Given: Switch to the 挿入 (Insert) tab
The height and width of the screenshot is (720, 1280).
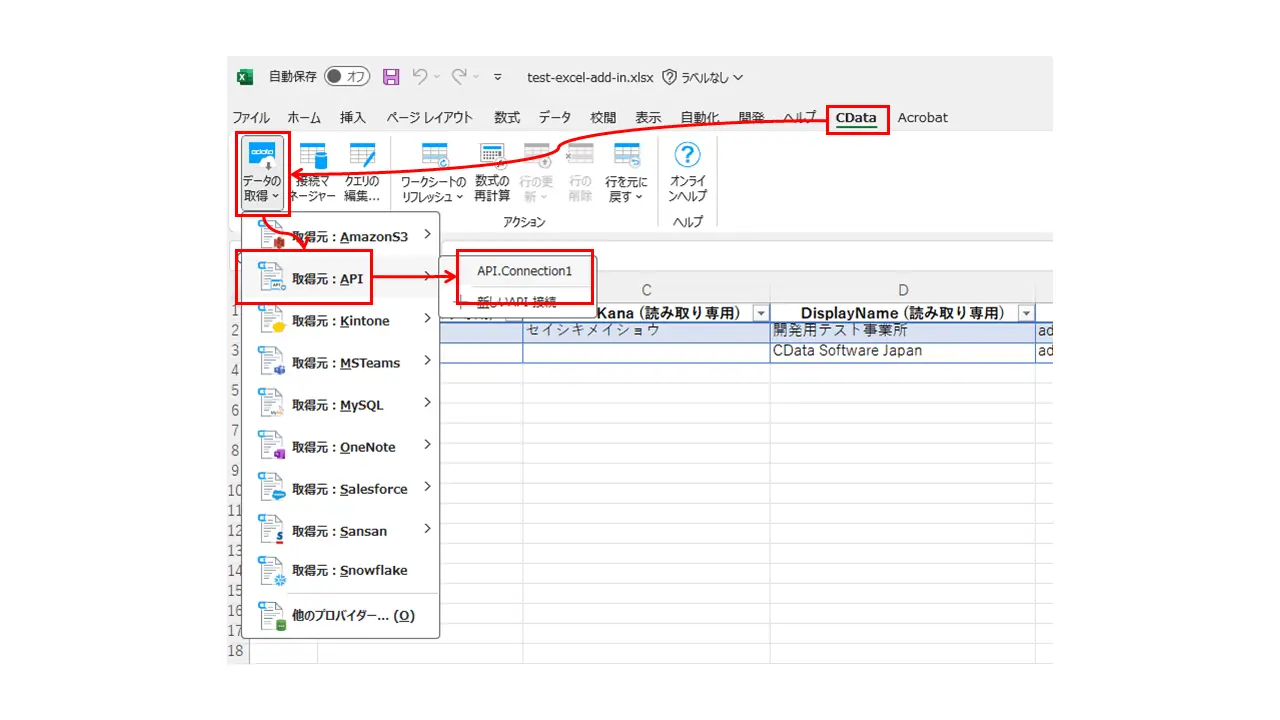Looking at the screenshot, I should click(353, 117).
